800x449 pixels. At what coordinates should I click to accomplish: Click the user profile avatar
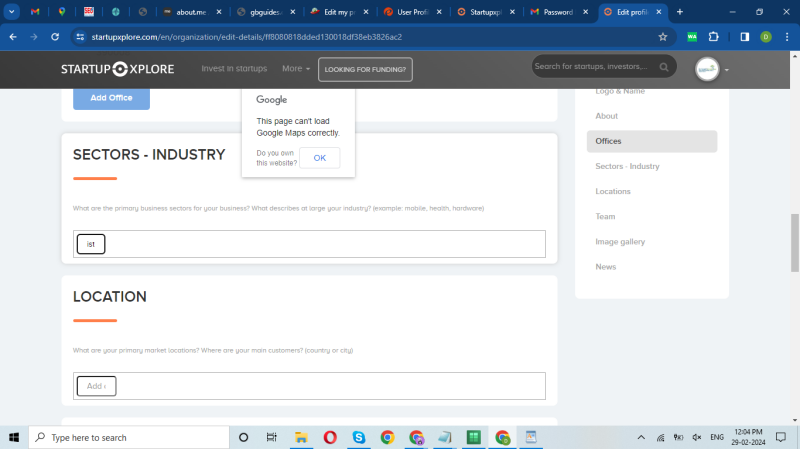707,69
